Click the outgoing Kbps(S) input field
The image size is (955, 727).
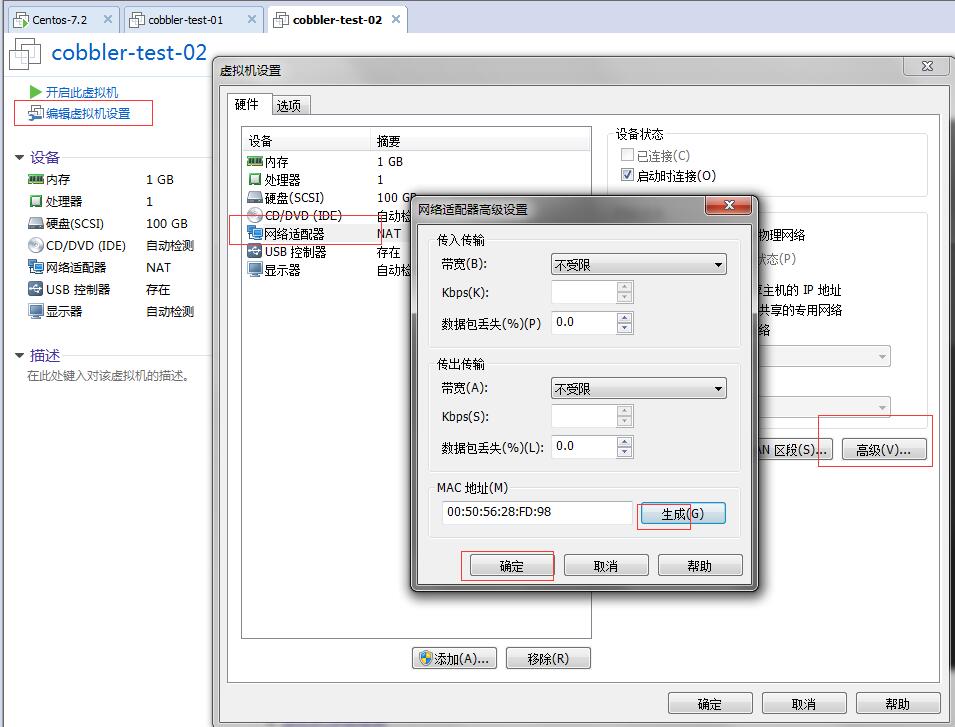click(584, 416)
